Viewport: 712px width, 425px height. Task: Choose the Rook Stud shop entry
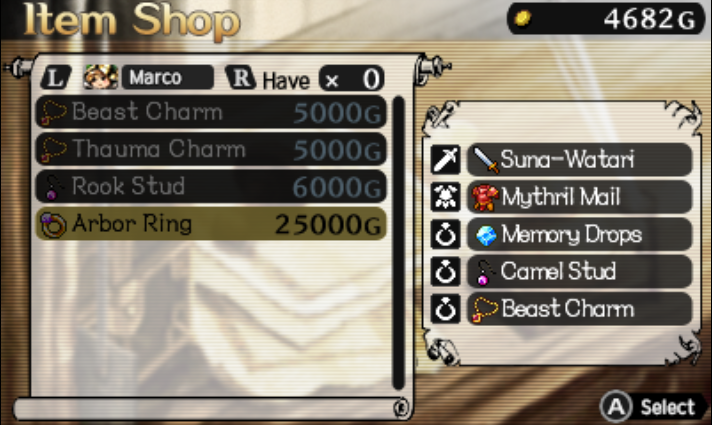(x=211, y=186)
